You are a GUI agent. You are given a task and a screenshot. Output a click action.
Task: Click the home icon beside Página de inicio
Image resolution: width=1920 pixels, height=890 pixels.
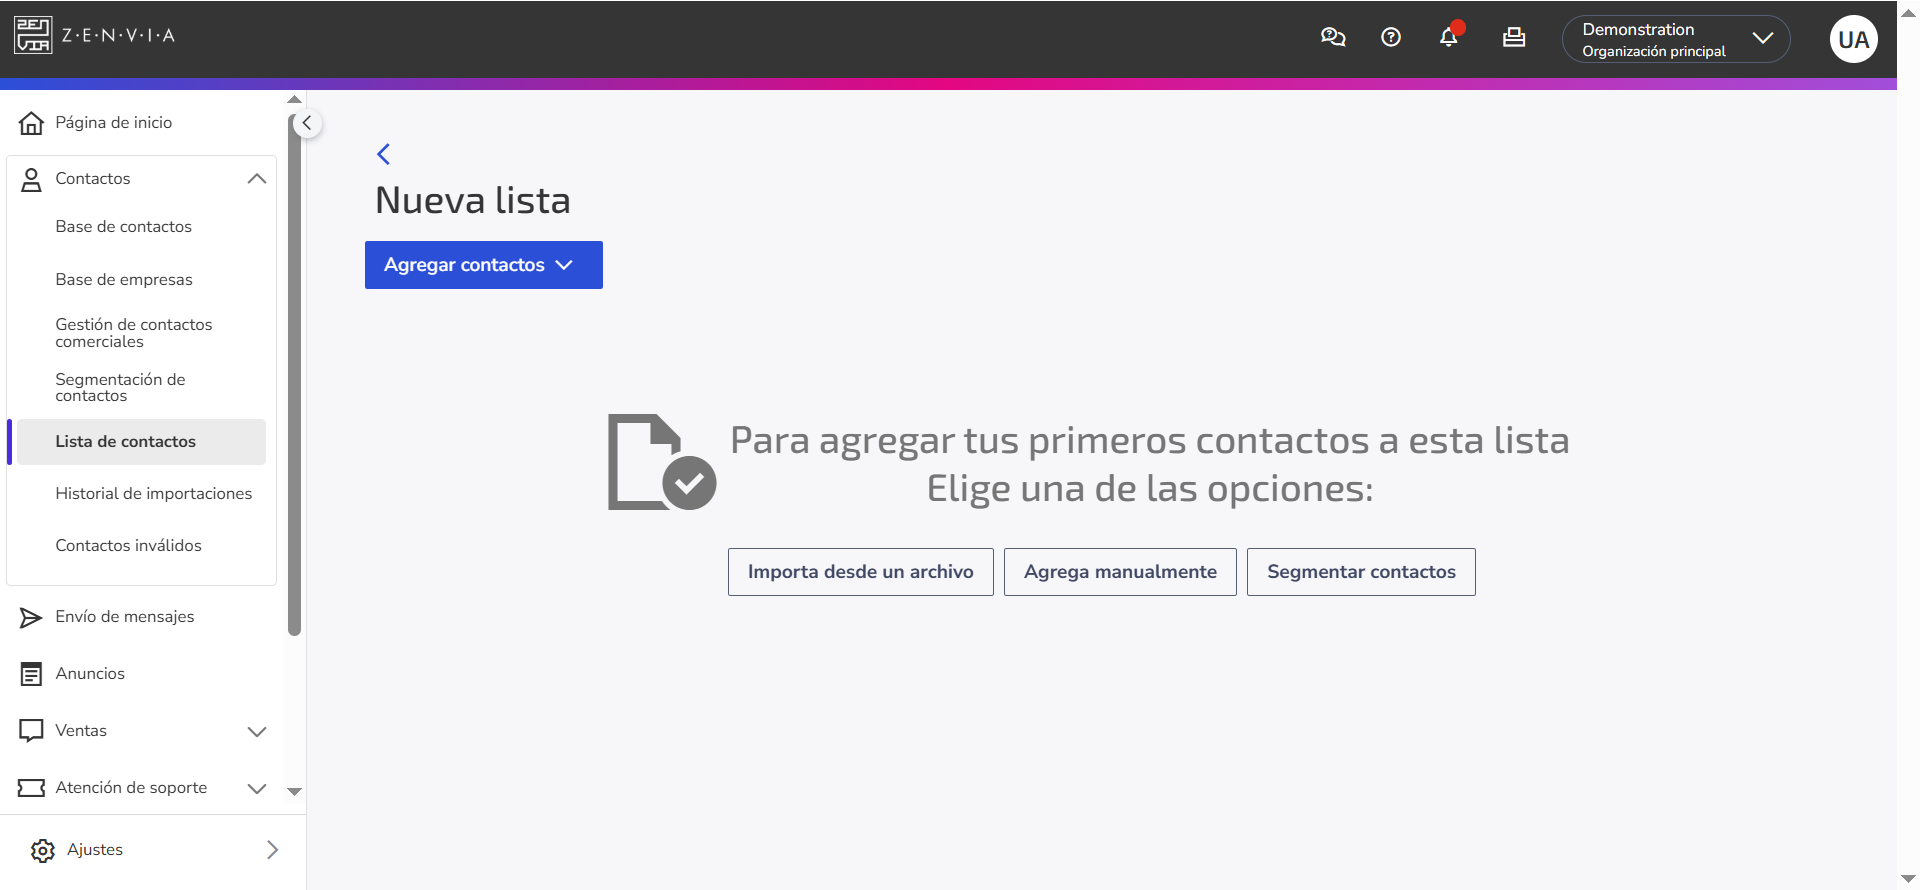[32, 123]
